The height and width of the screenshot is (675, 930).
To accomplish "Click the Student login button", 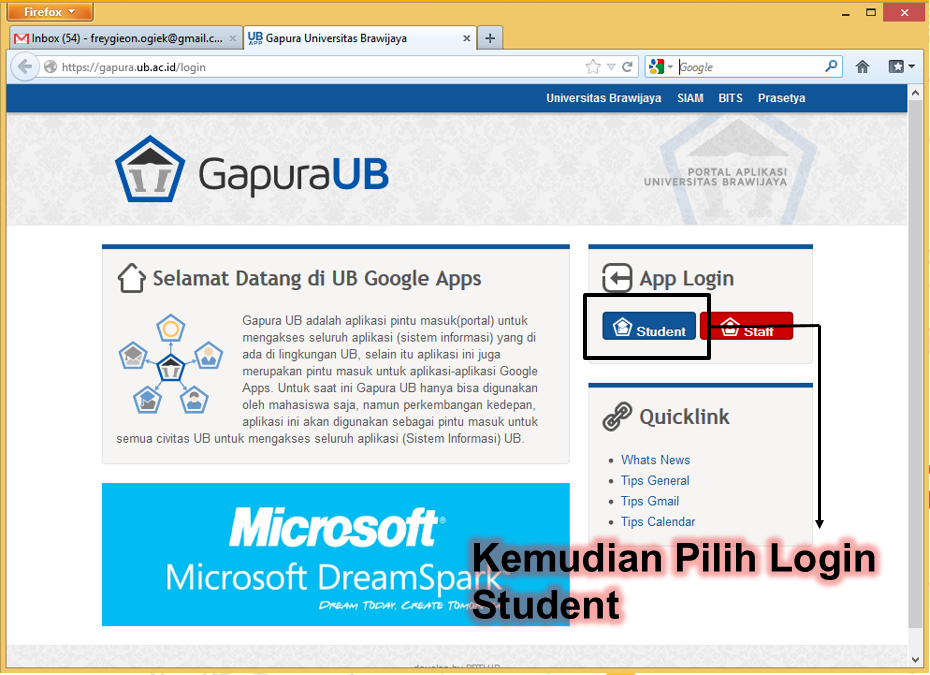I will (x=649, y=326).
